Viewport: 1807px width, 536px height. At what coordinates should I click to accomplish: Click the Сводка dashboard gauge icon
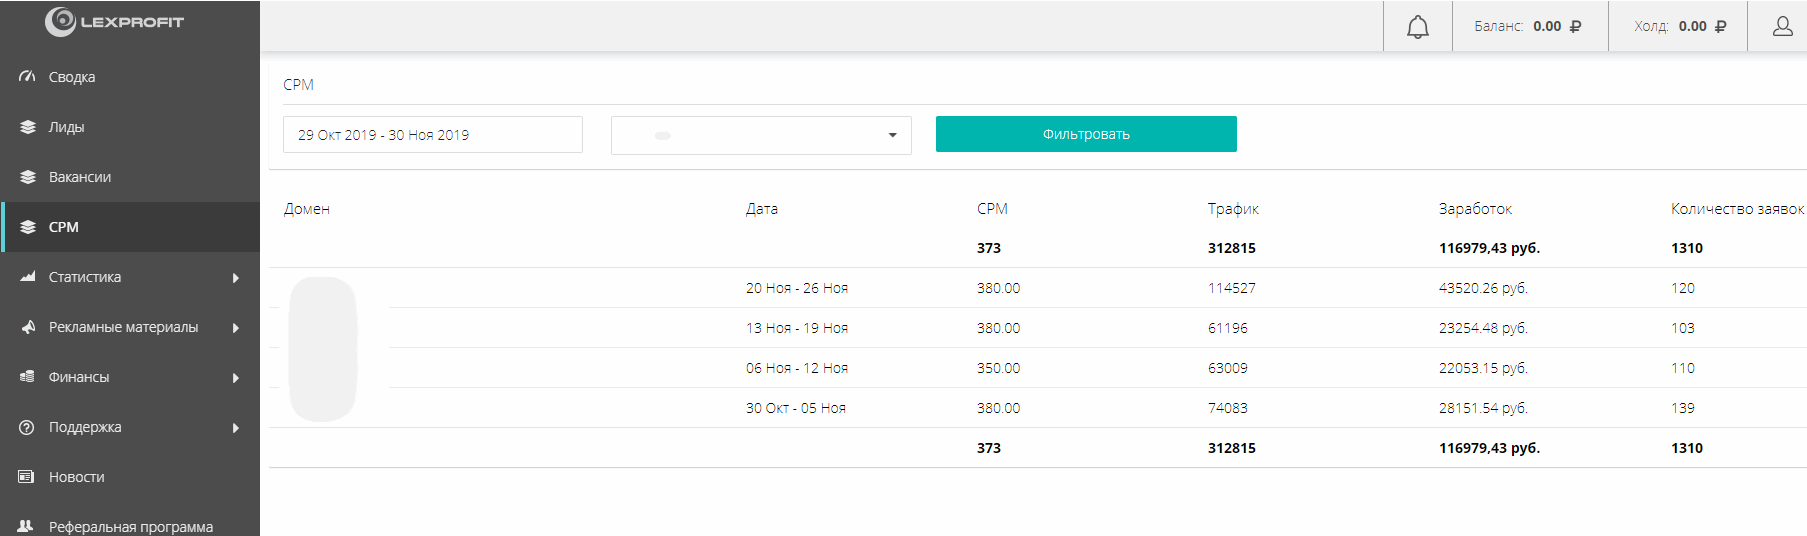(x=27, y=77)
